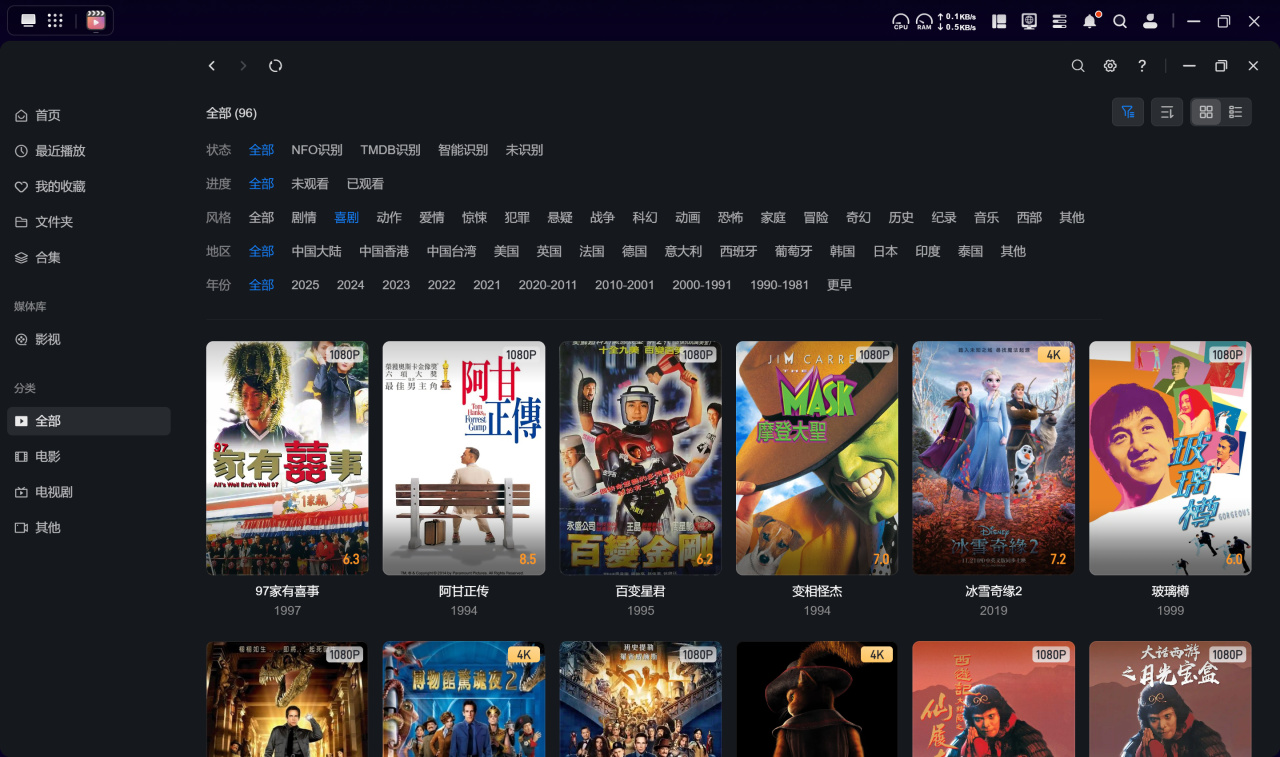
Task: Open the sort order options
Action: [x=1167, y=112]
